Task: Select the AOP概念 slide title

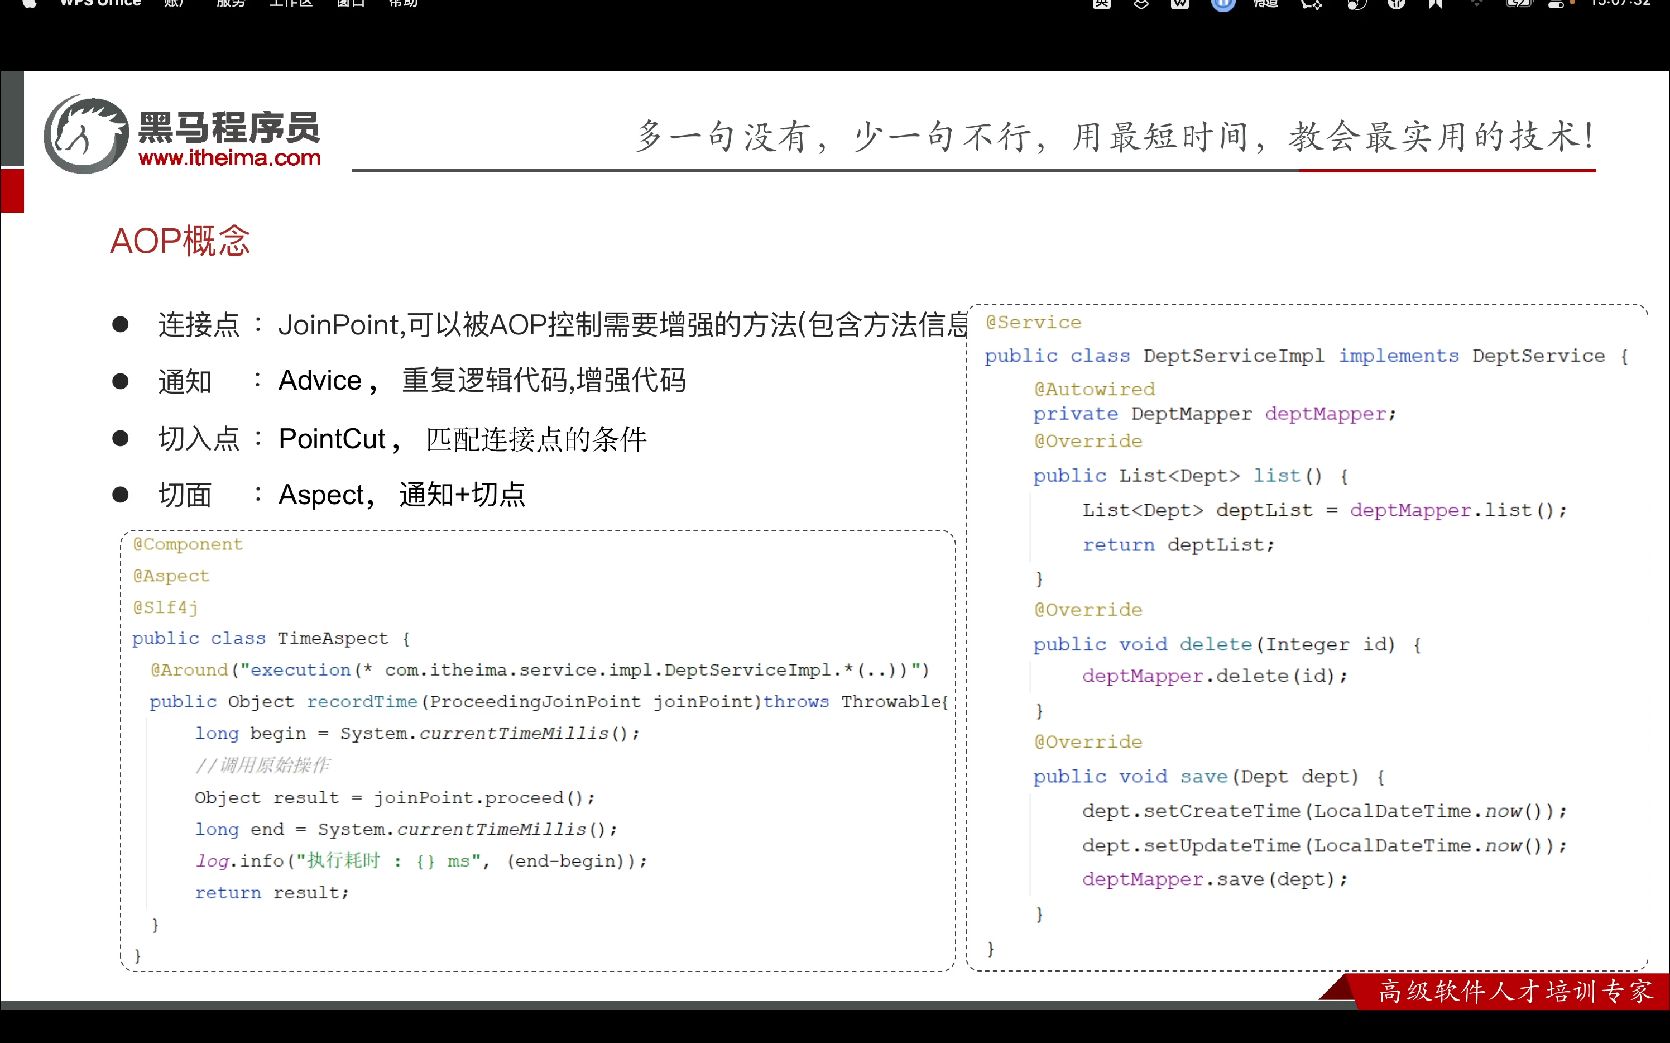Action: pyautogui.click(x=180, y=241)
